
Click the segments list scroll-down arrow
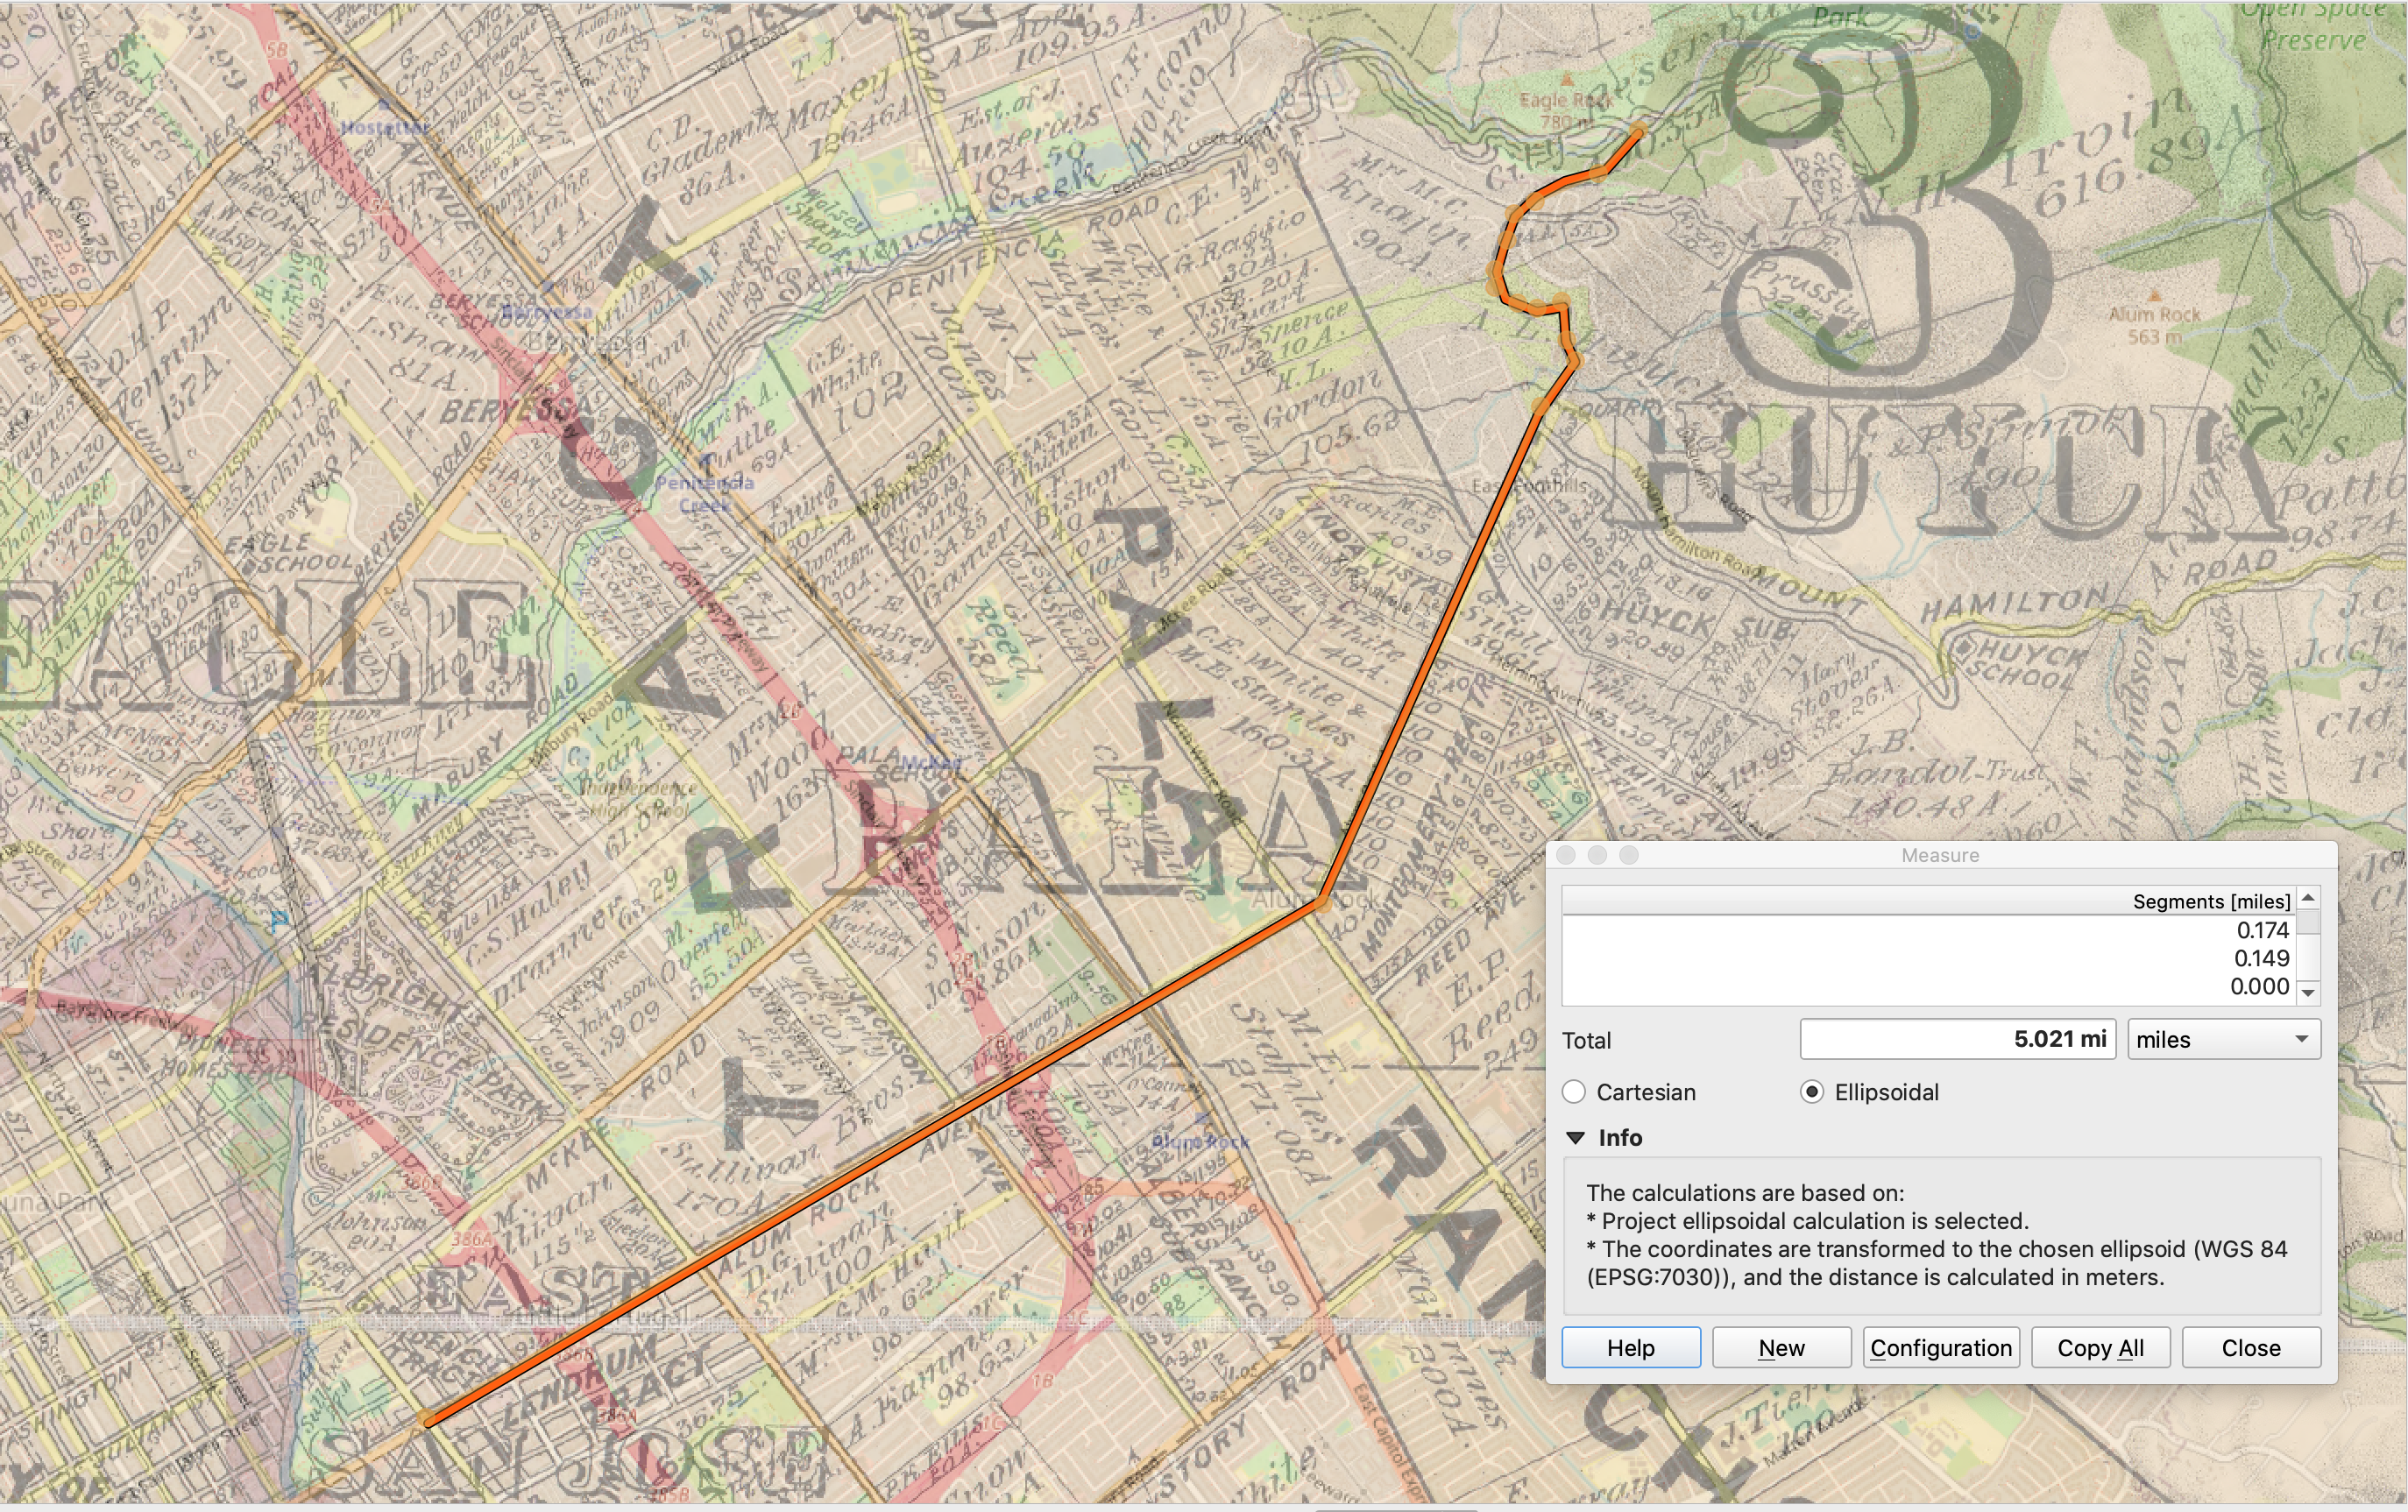(2308, 993)
